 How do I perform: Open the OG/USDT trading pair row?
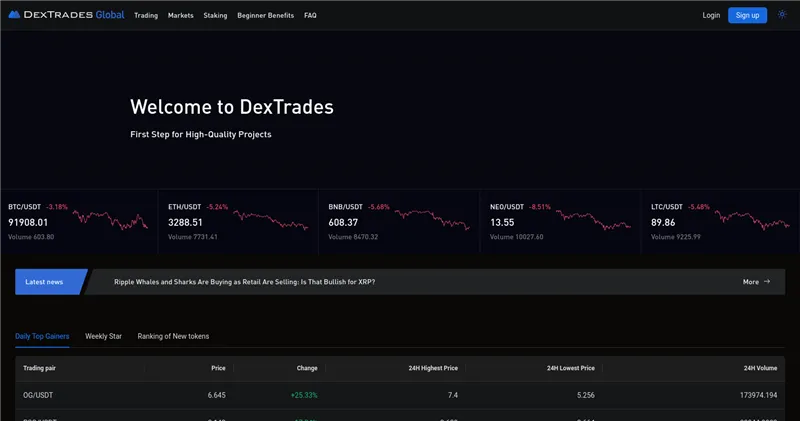(x=400, y=395)
